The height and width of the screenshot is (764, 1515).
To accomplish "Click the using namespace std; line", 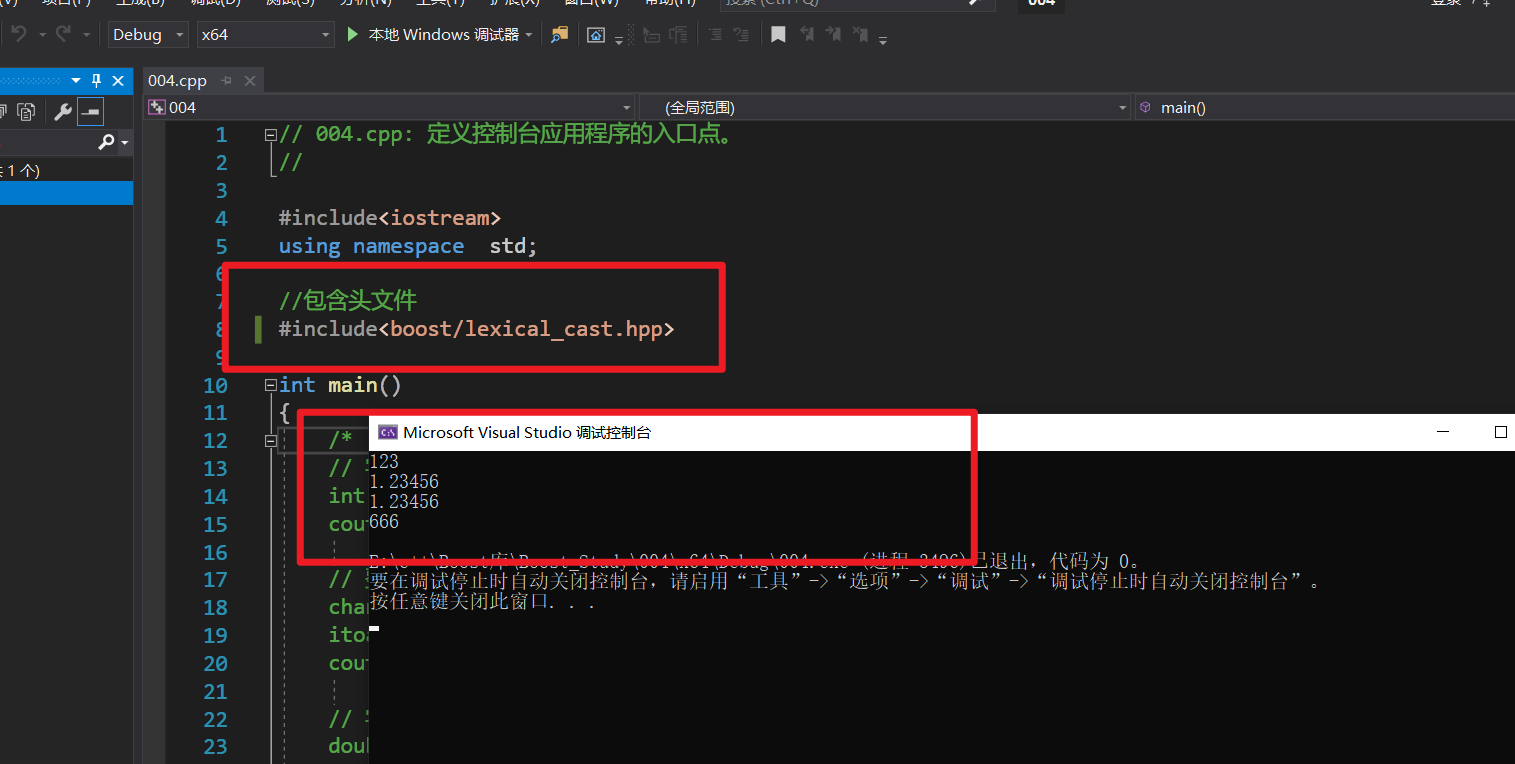I will [408, 246].
